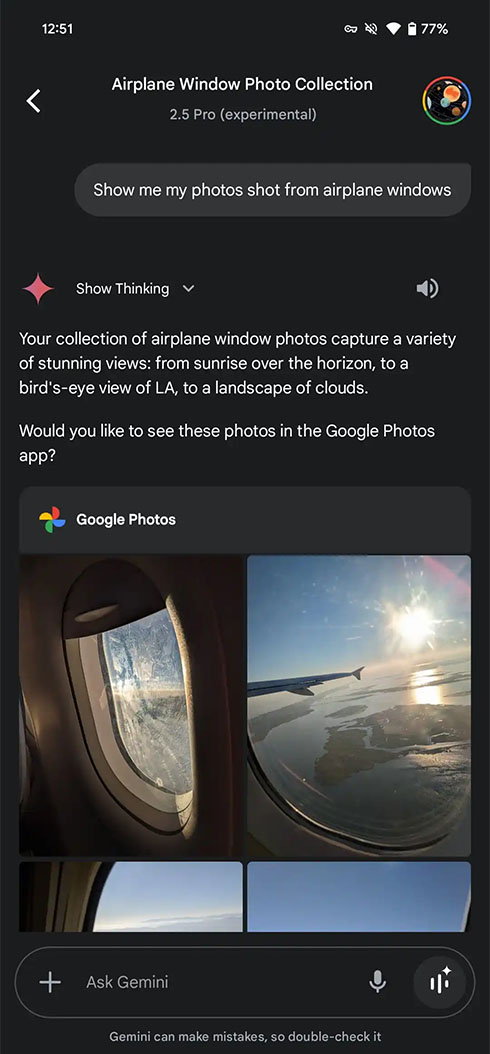Tap the speaker read-aloud icon

427,288
